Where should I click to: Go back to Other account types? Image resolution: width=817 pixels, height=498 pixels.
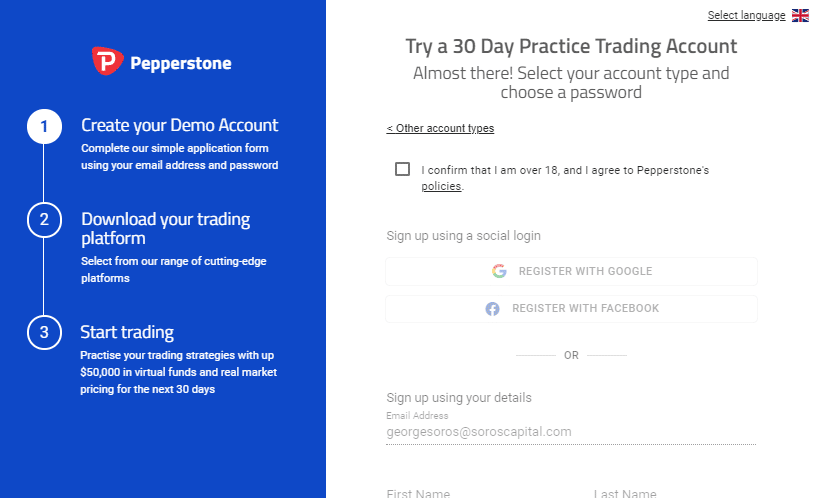pyautogui.click(x=440, y=128)
